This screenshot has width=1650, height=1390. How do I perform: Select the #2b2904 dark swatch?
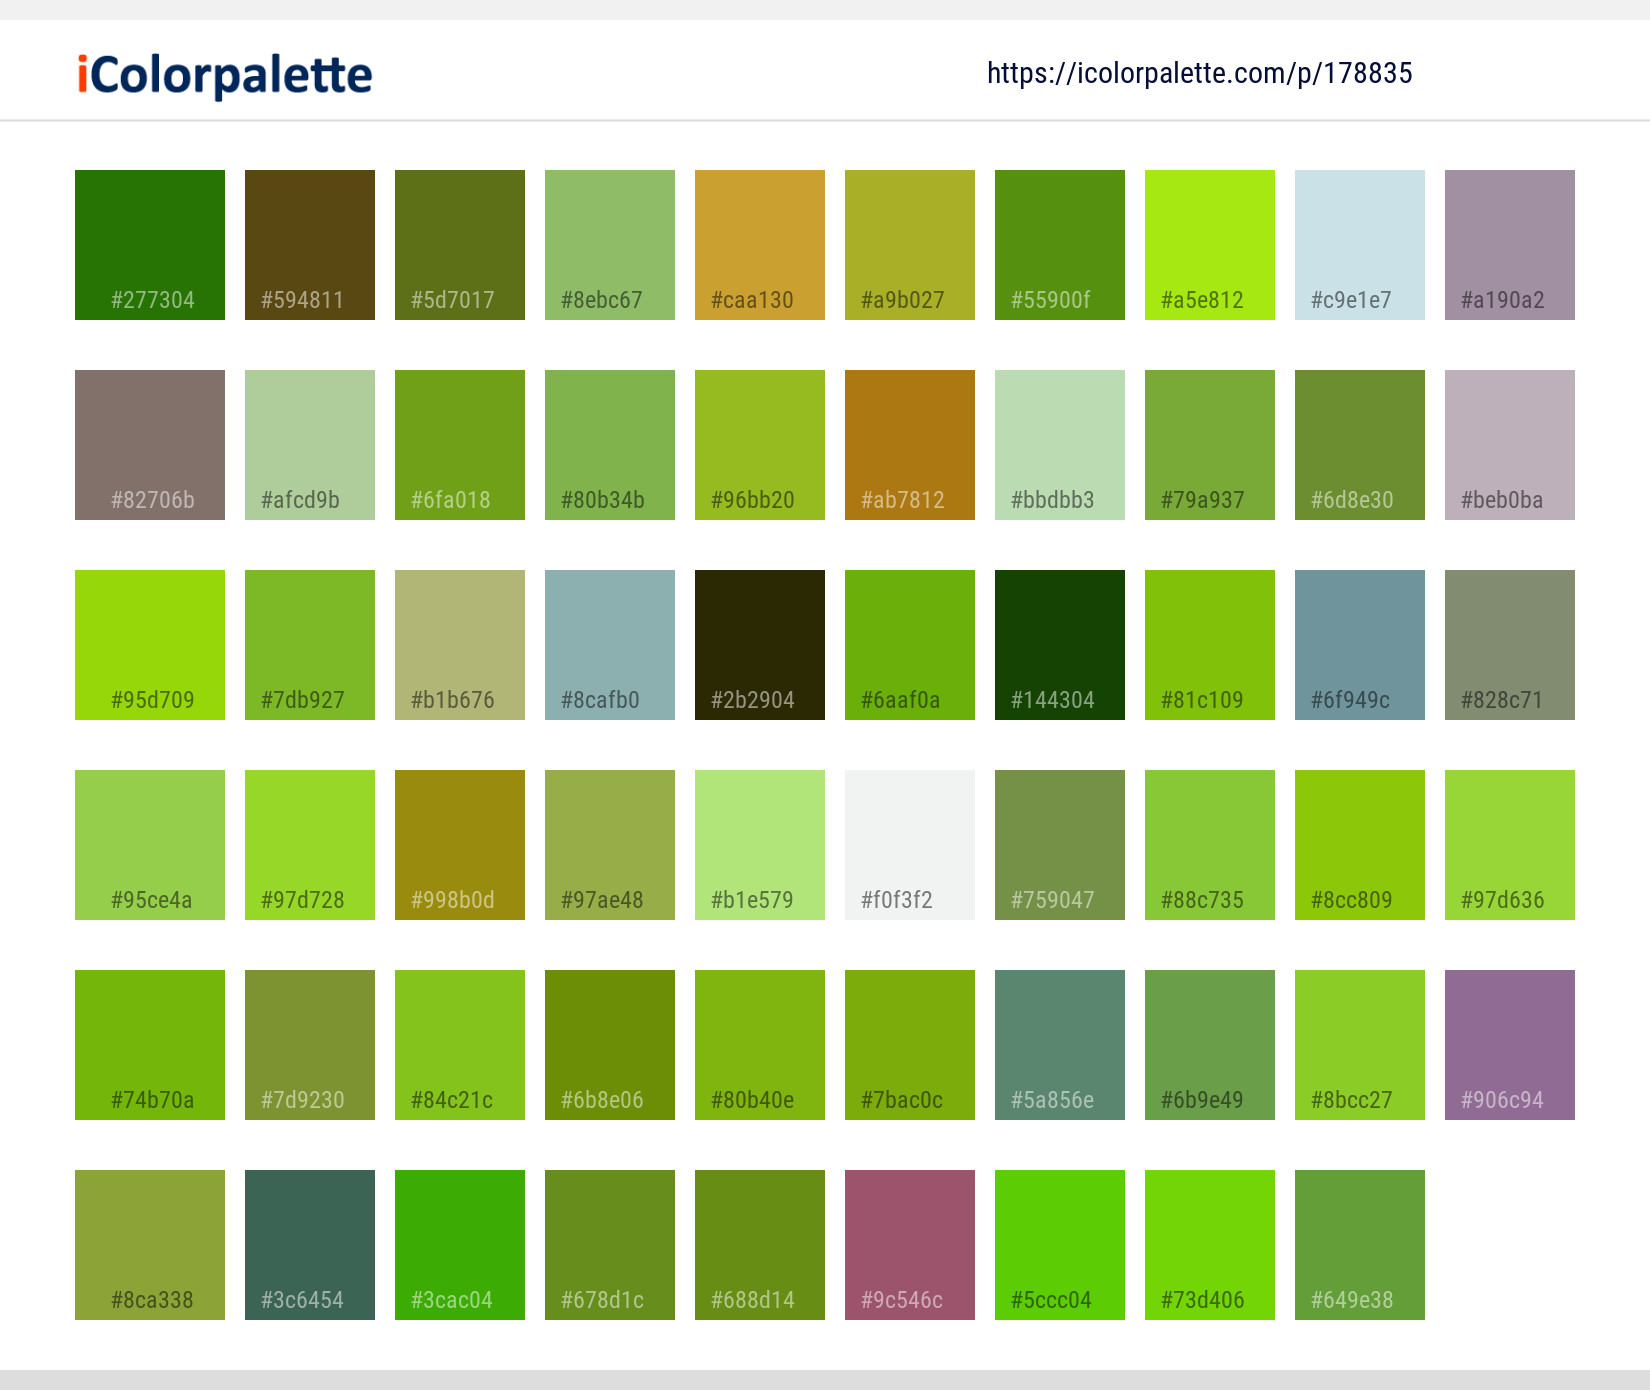[760, 645]
